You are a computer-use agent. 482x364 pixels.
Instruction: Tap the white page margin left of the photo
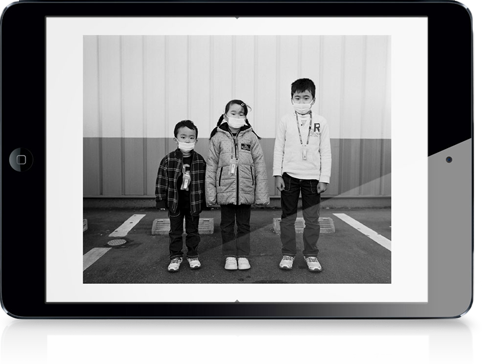click(65, 159)
